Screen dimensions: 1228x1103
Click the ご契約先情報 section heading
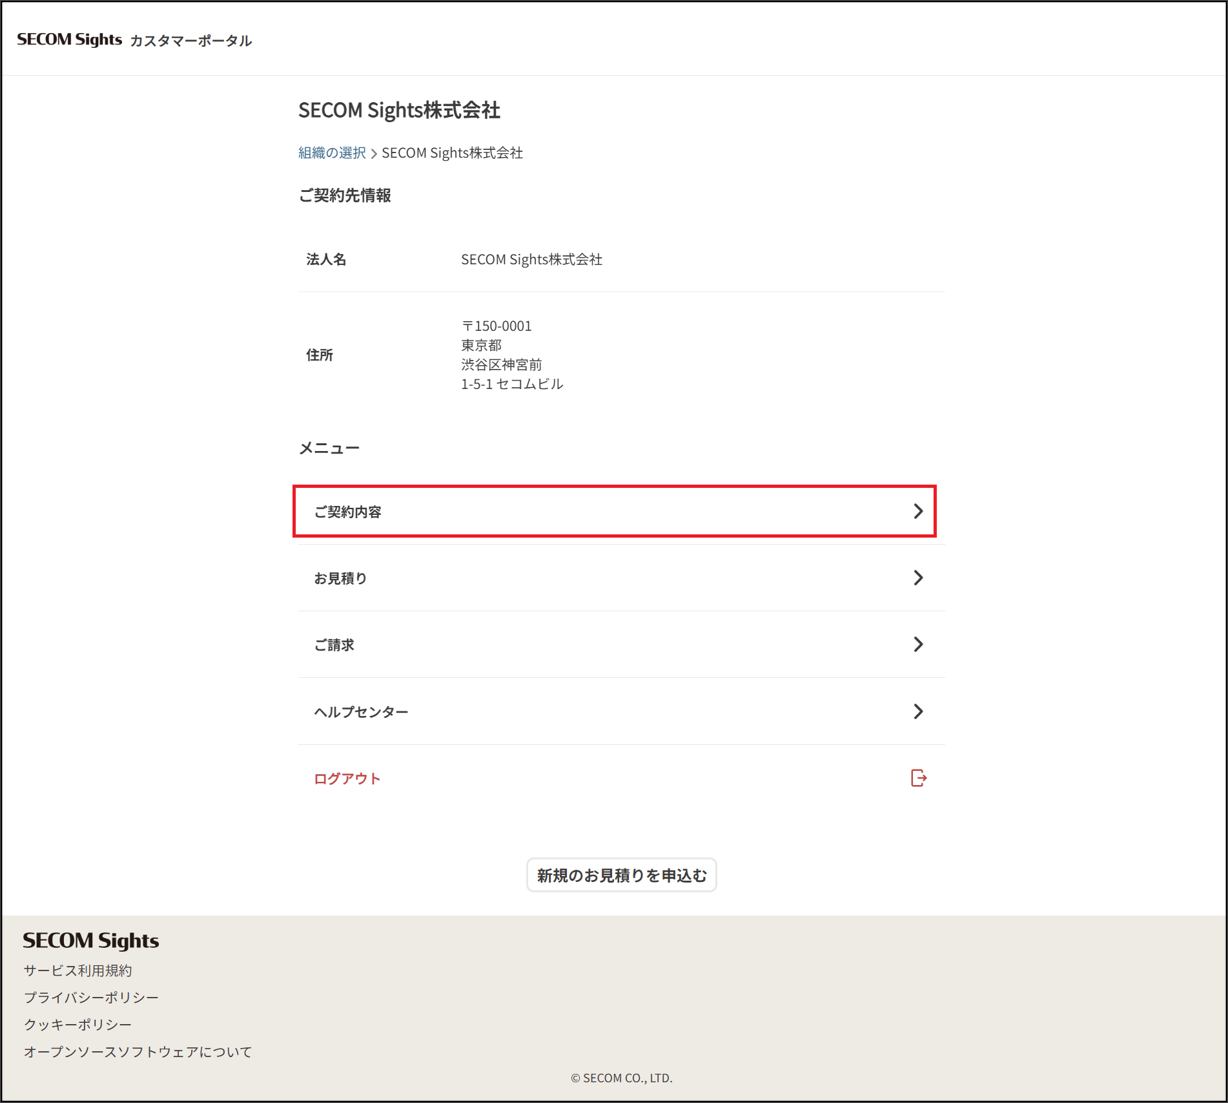coord(345,195)
